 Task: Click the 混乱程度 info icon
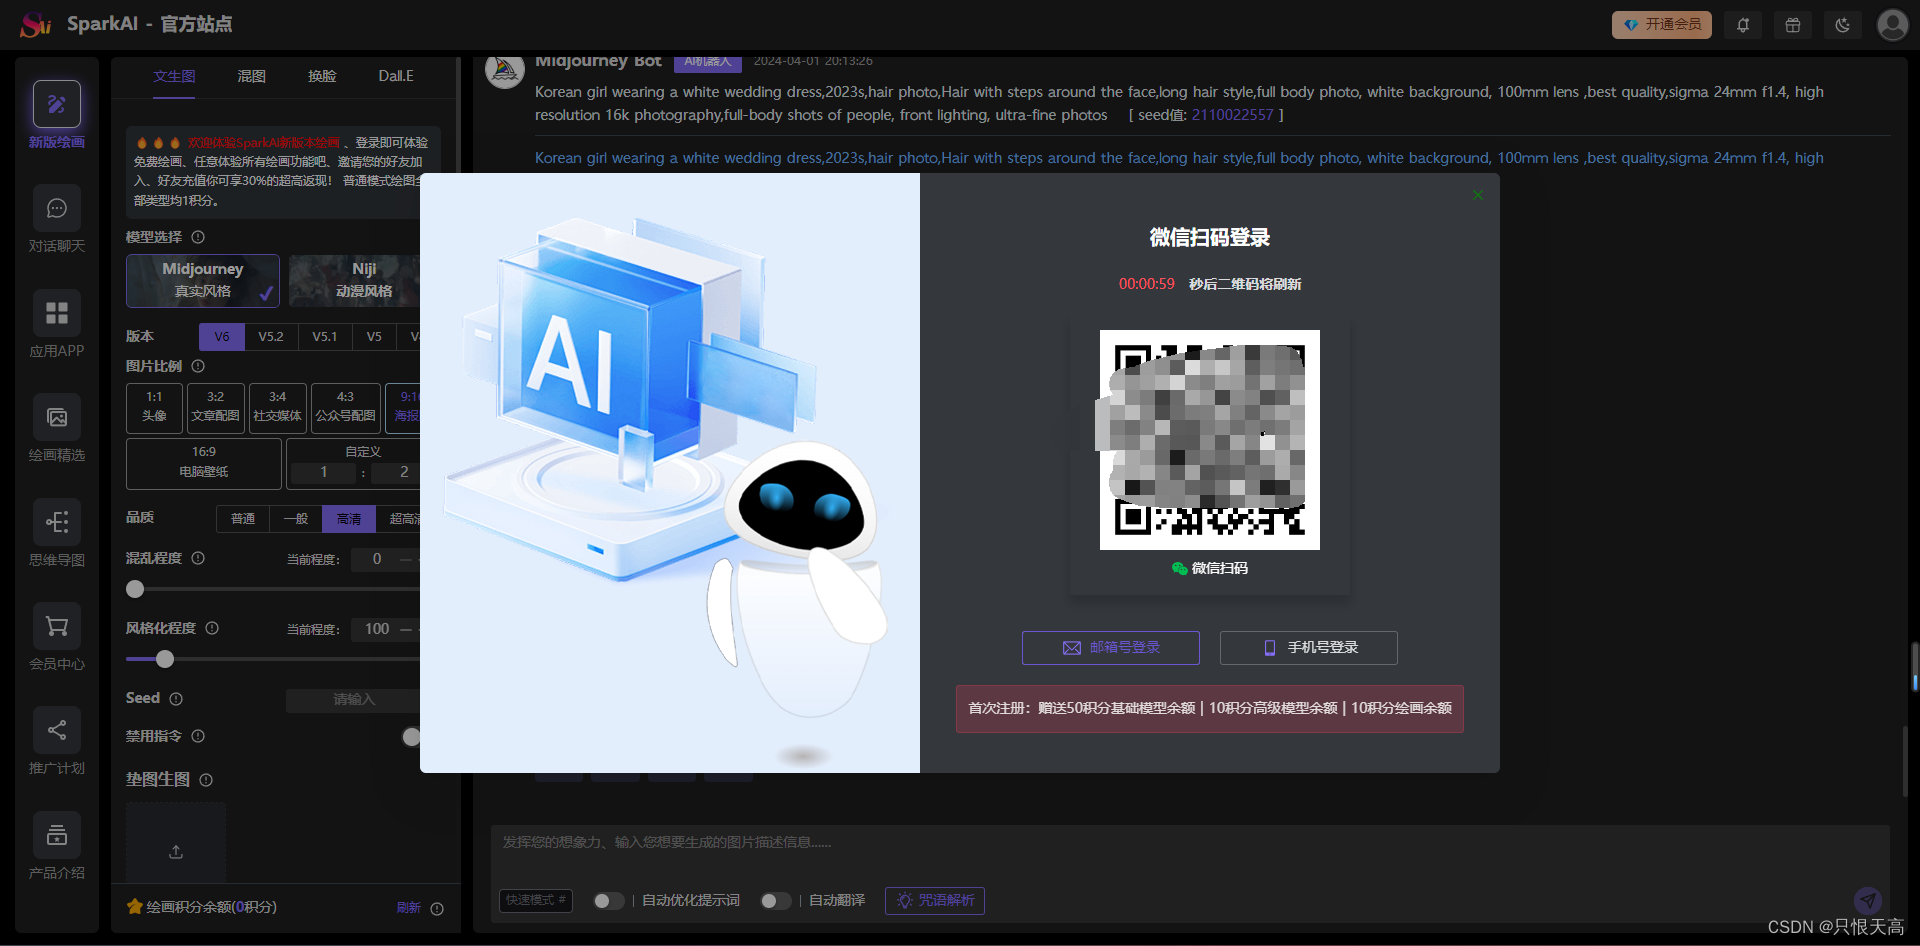click(198, 558)
